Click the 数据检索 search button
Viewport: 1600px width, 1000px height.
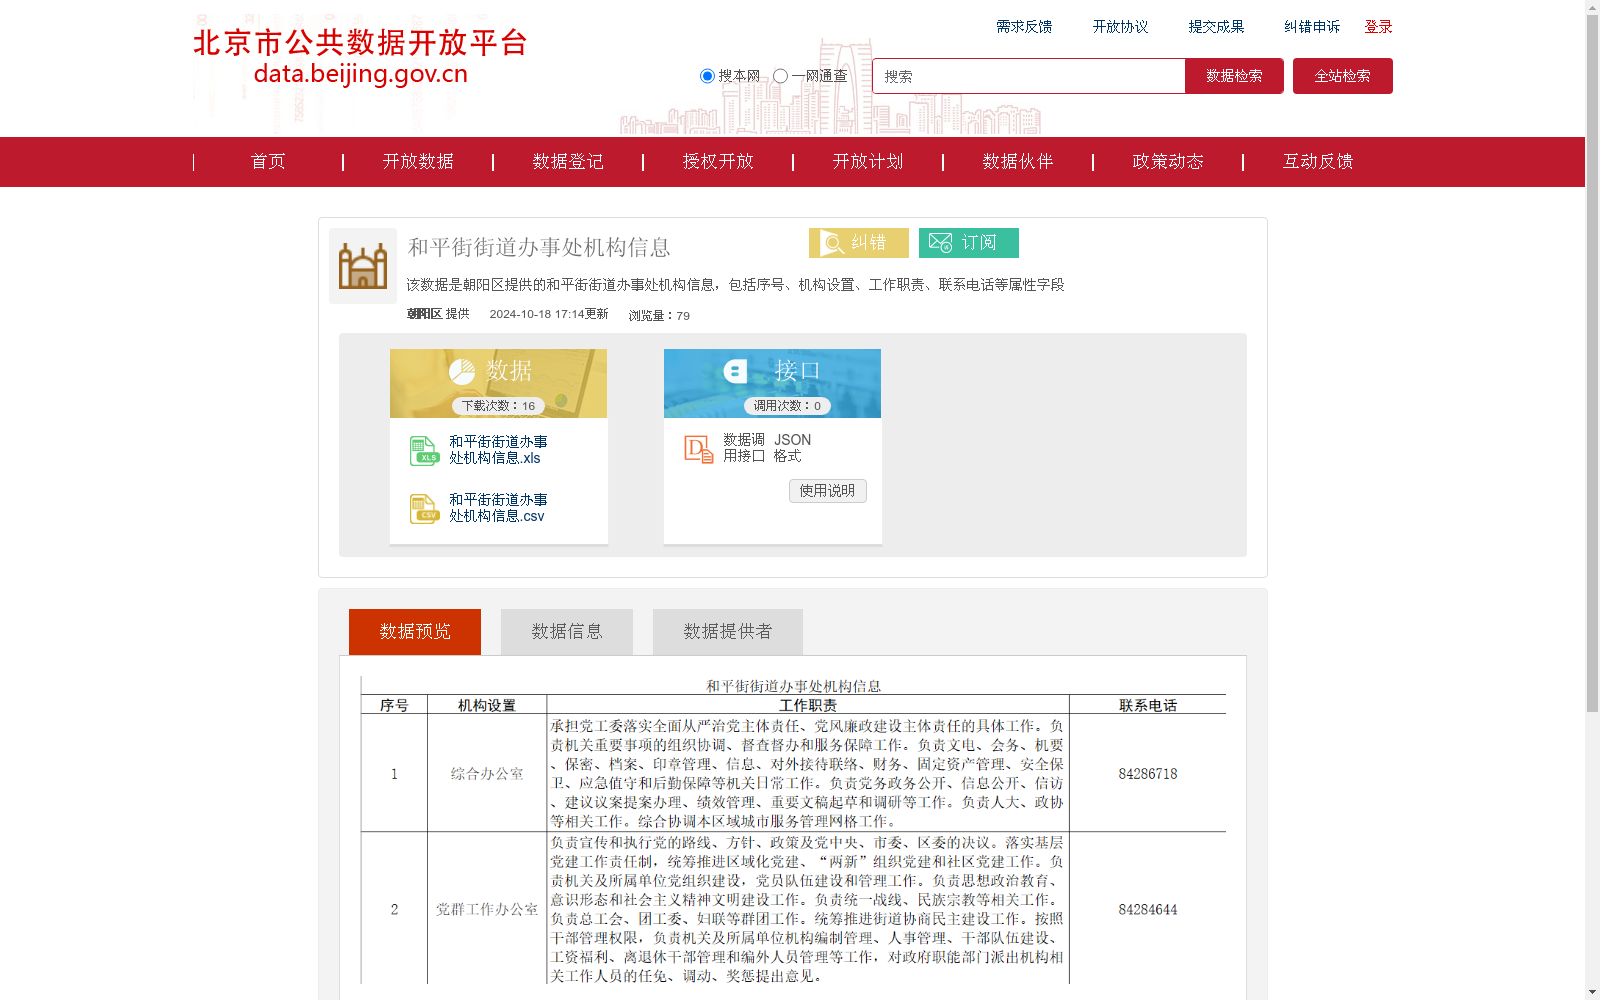tap(1234, 76)
